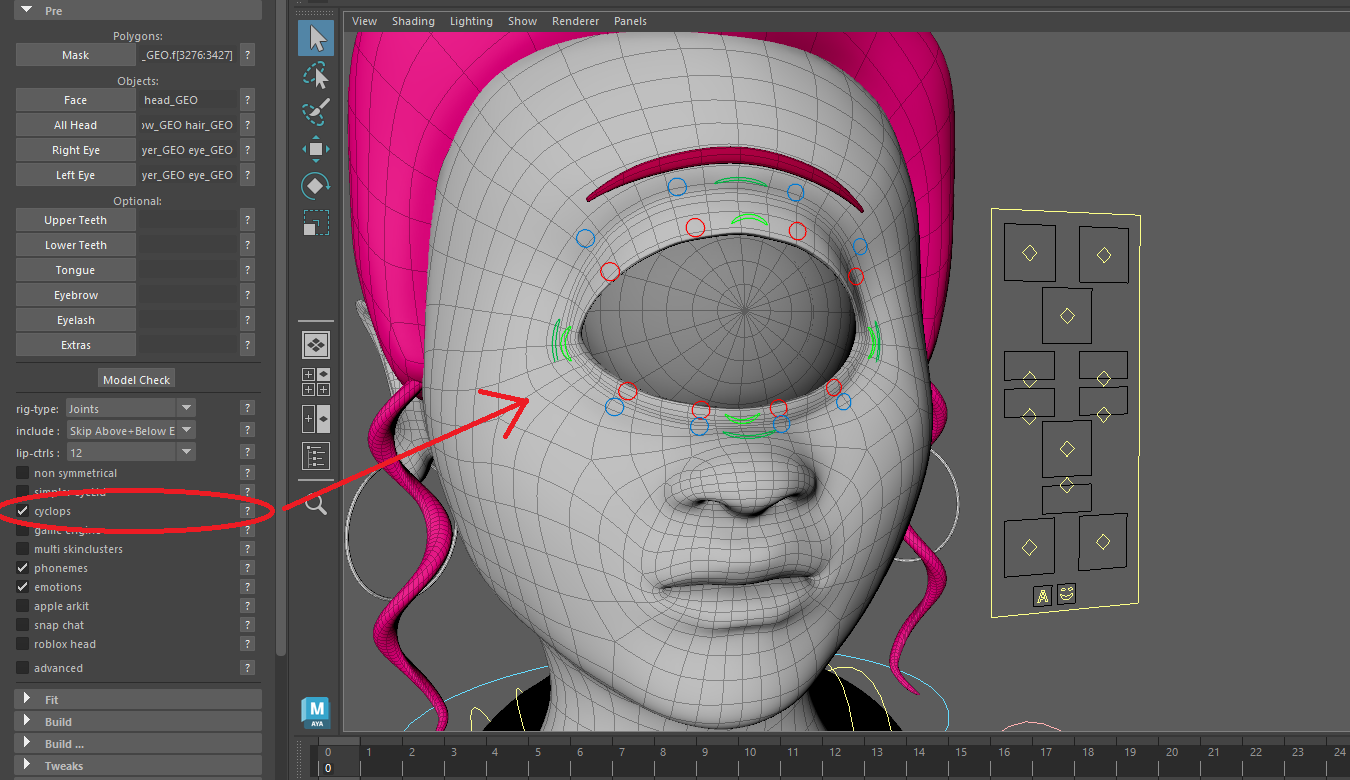Switch to the Move tool
This screenshot has width=1350, height=780.
click(316, 149)
